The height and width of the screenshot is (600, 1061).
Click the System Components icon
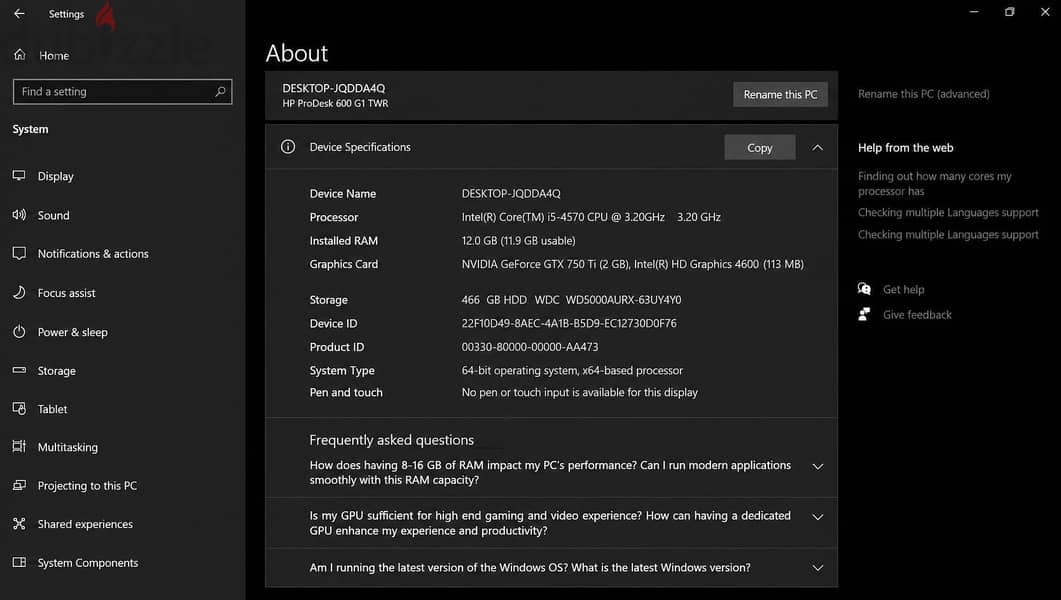(x=19, y=562)
